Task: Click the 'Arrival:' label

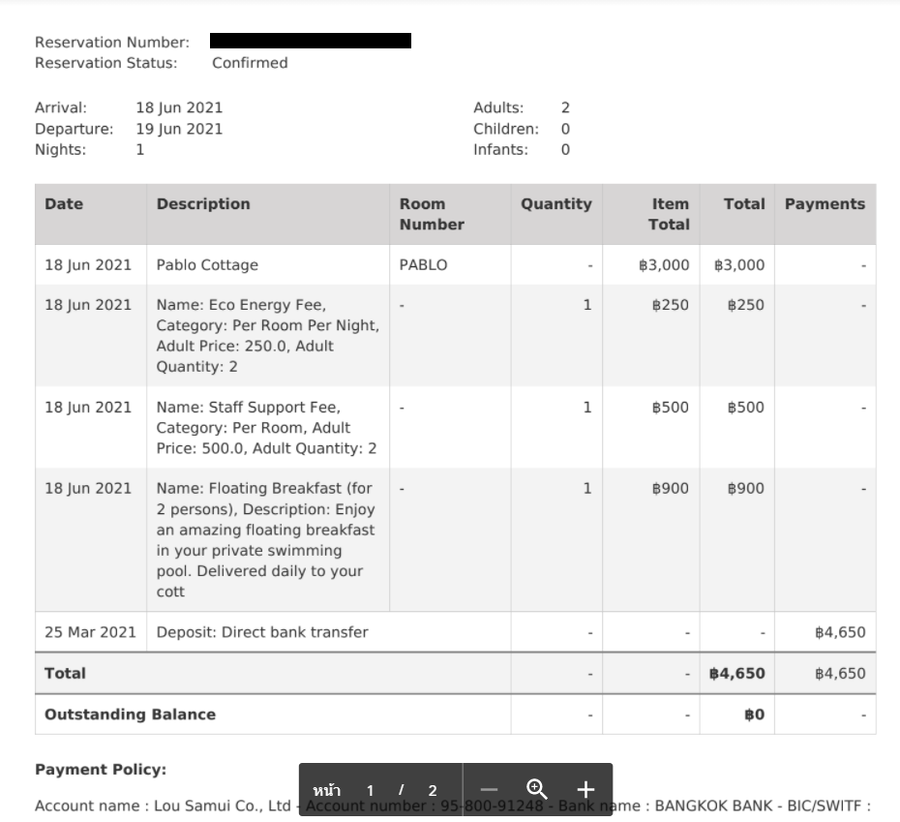Action: tap(61, 108)
